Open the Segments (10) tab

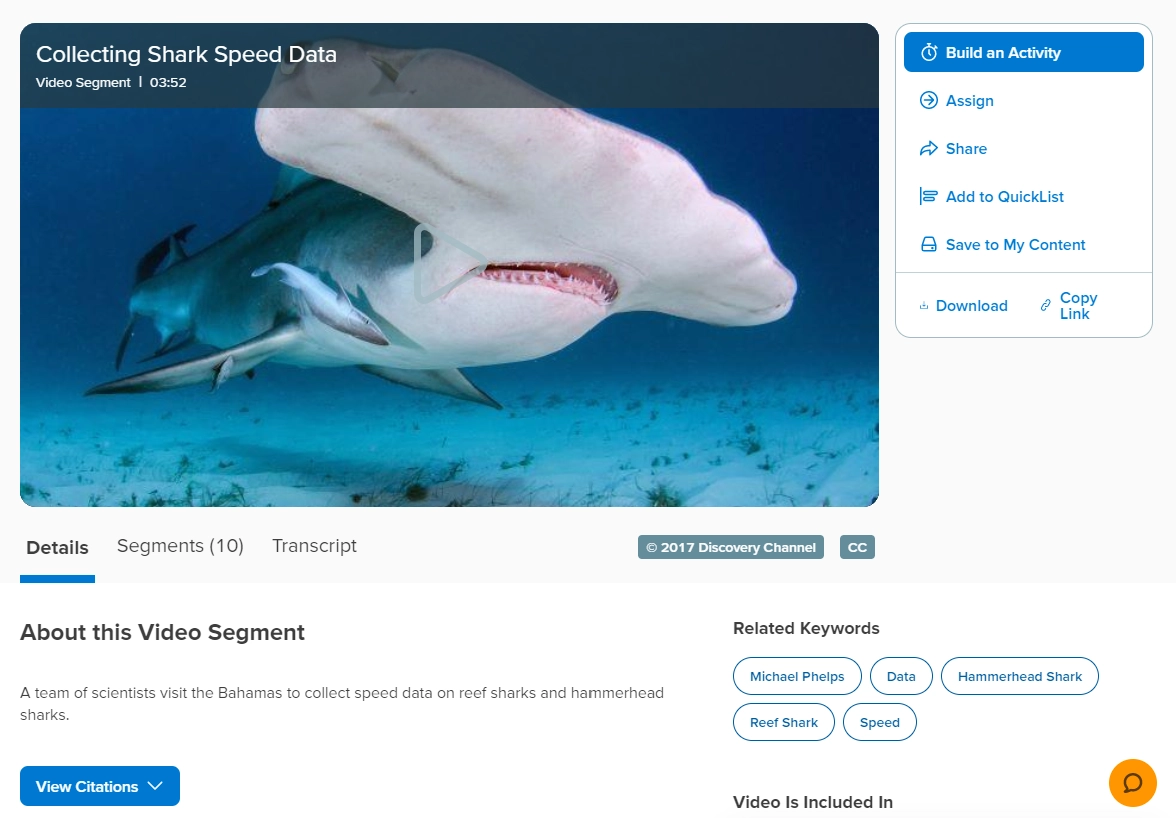pyautogui.click(x=180, y=546)
